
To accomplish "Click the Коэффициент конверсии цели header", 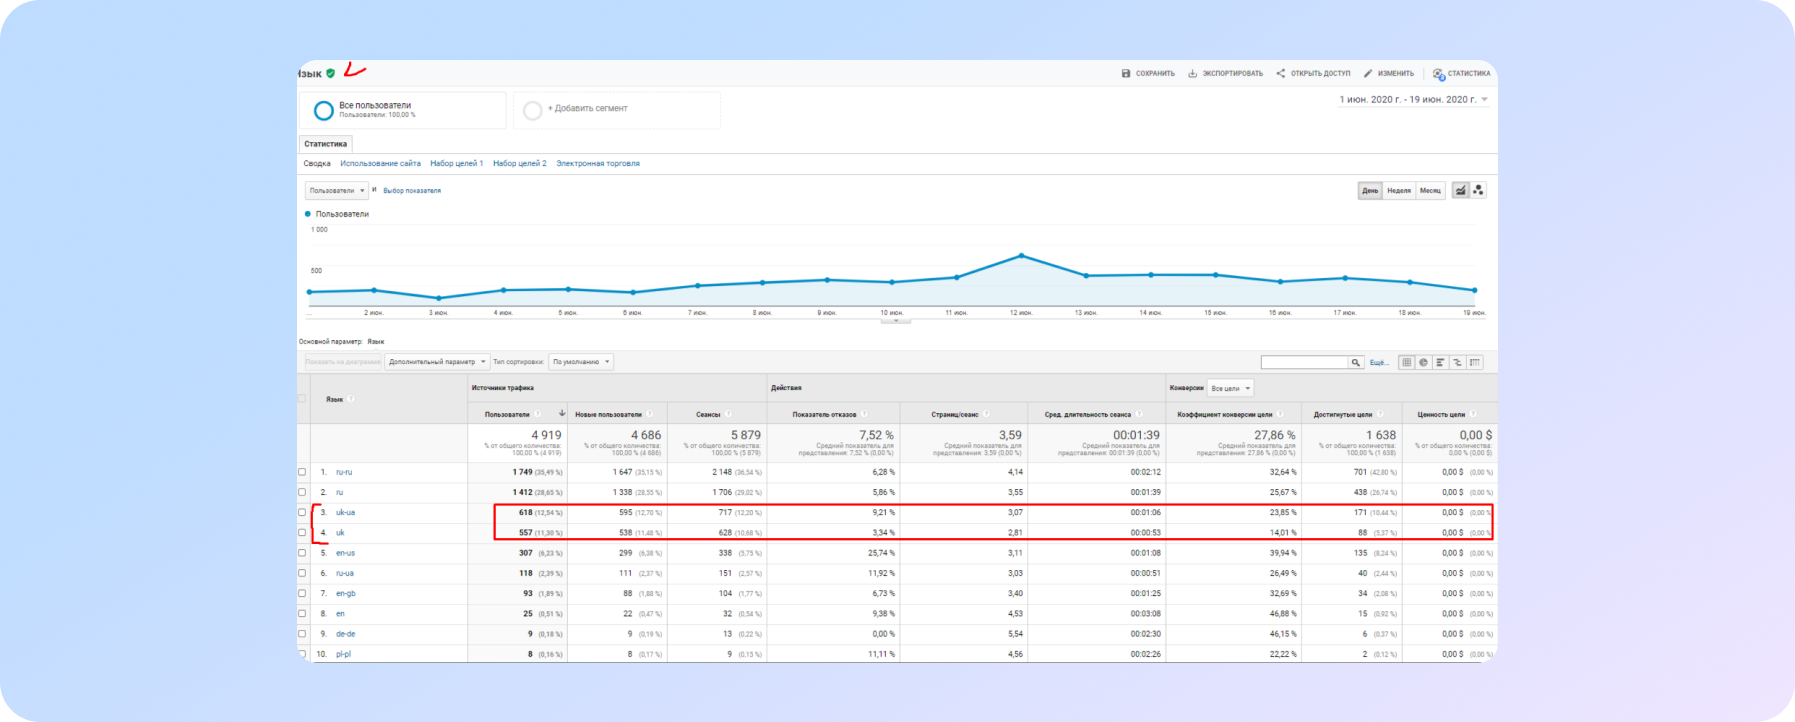I will [x=1224, y=414].
